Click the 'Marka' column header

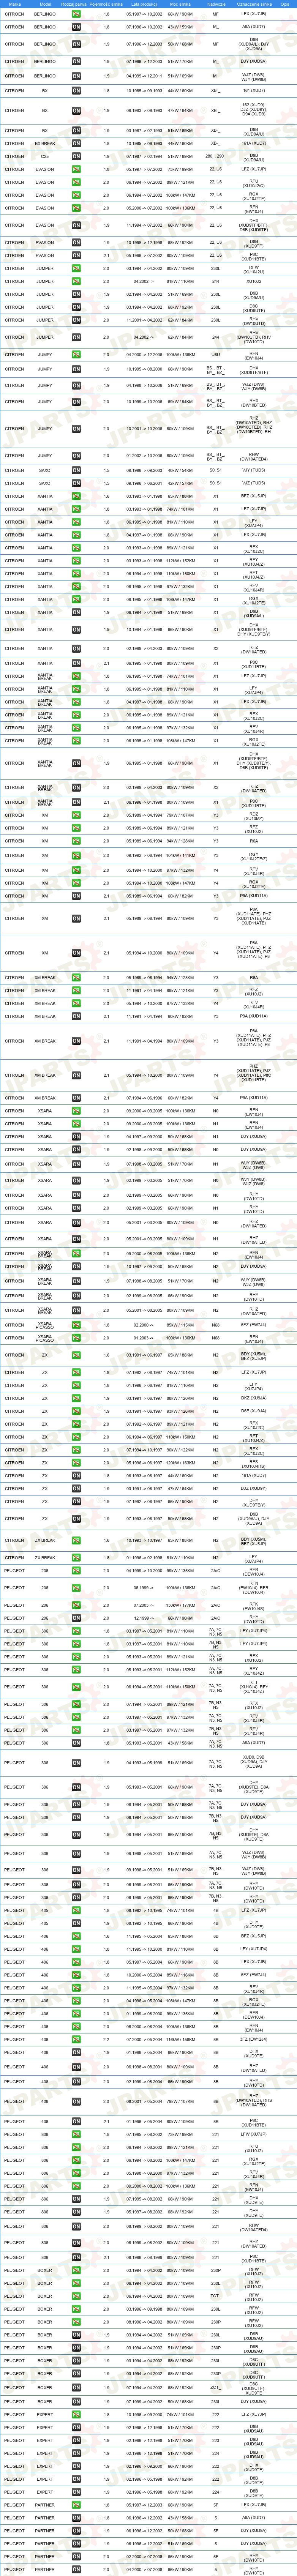pyautogui.click(x=15, y=4)
